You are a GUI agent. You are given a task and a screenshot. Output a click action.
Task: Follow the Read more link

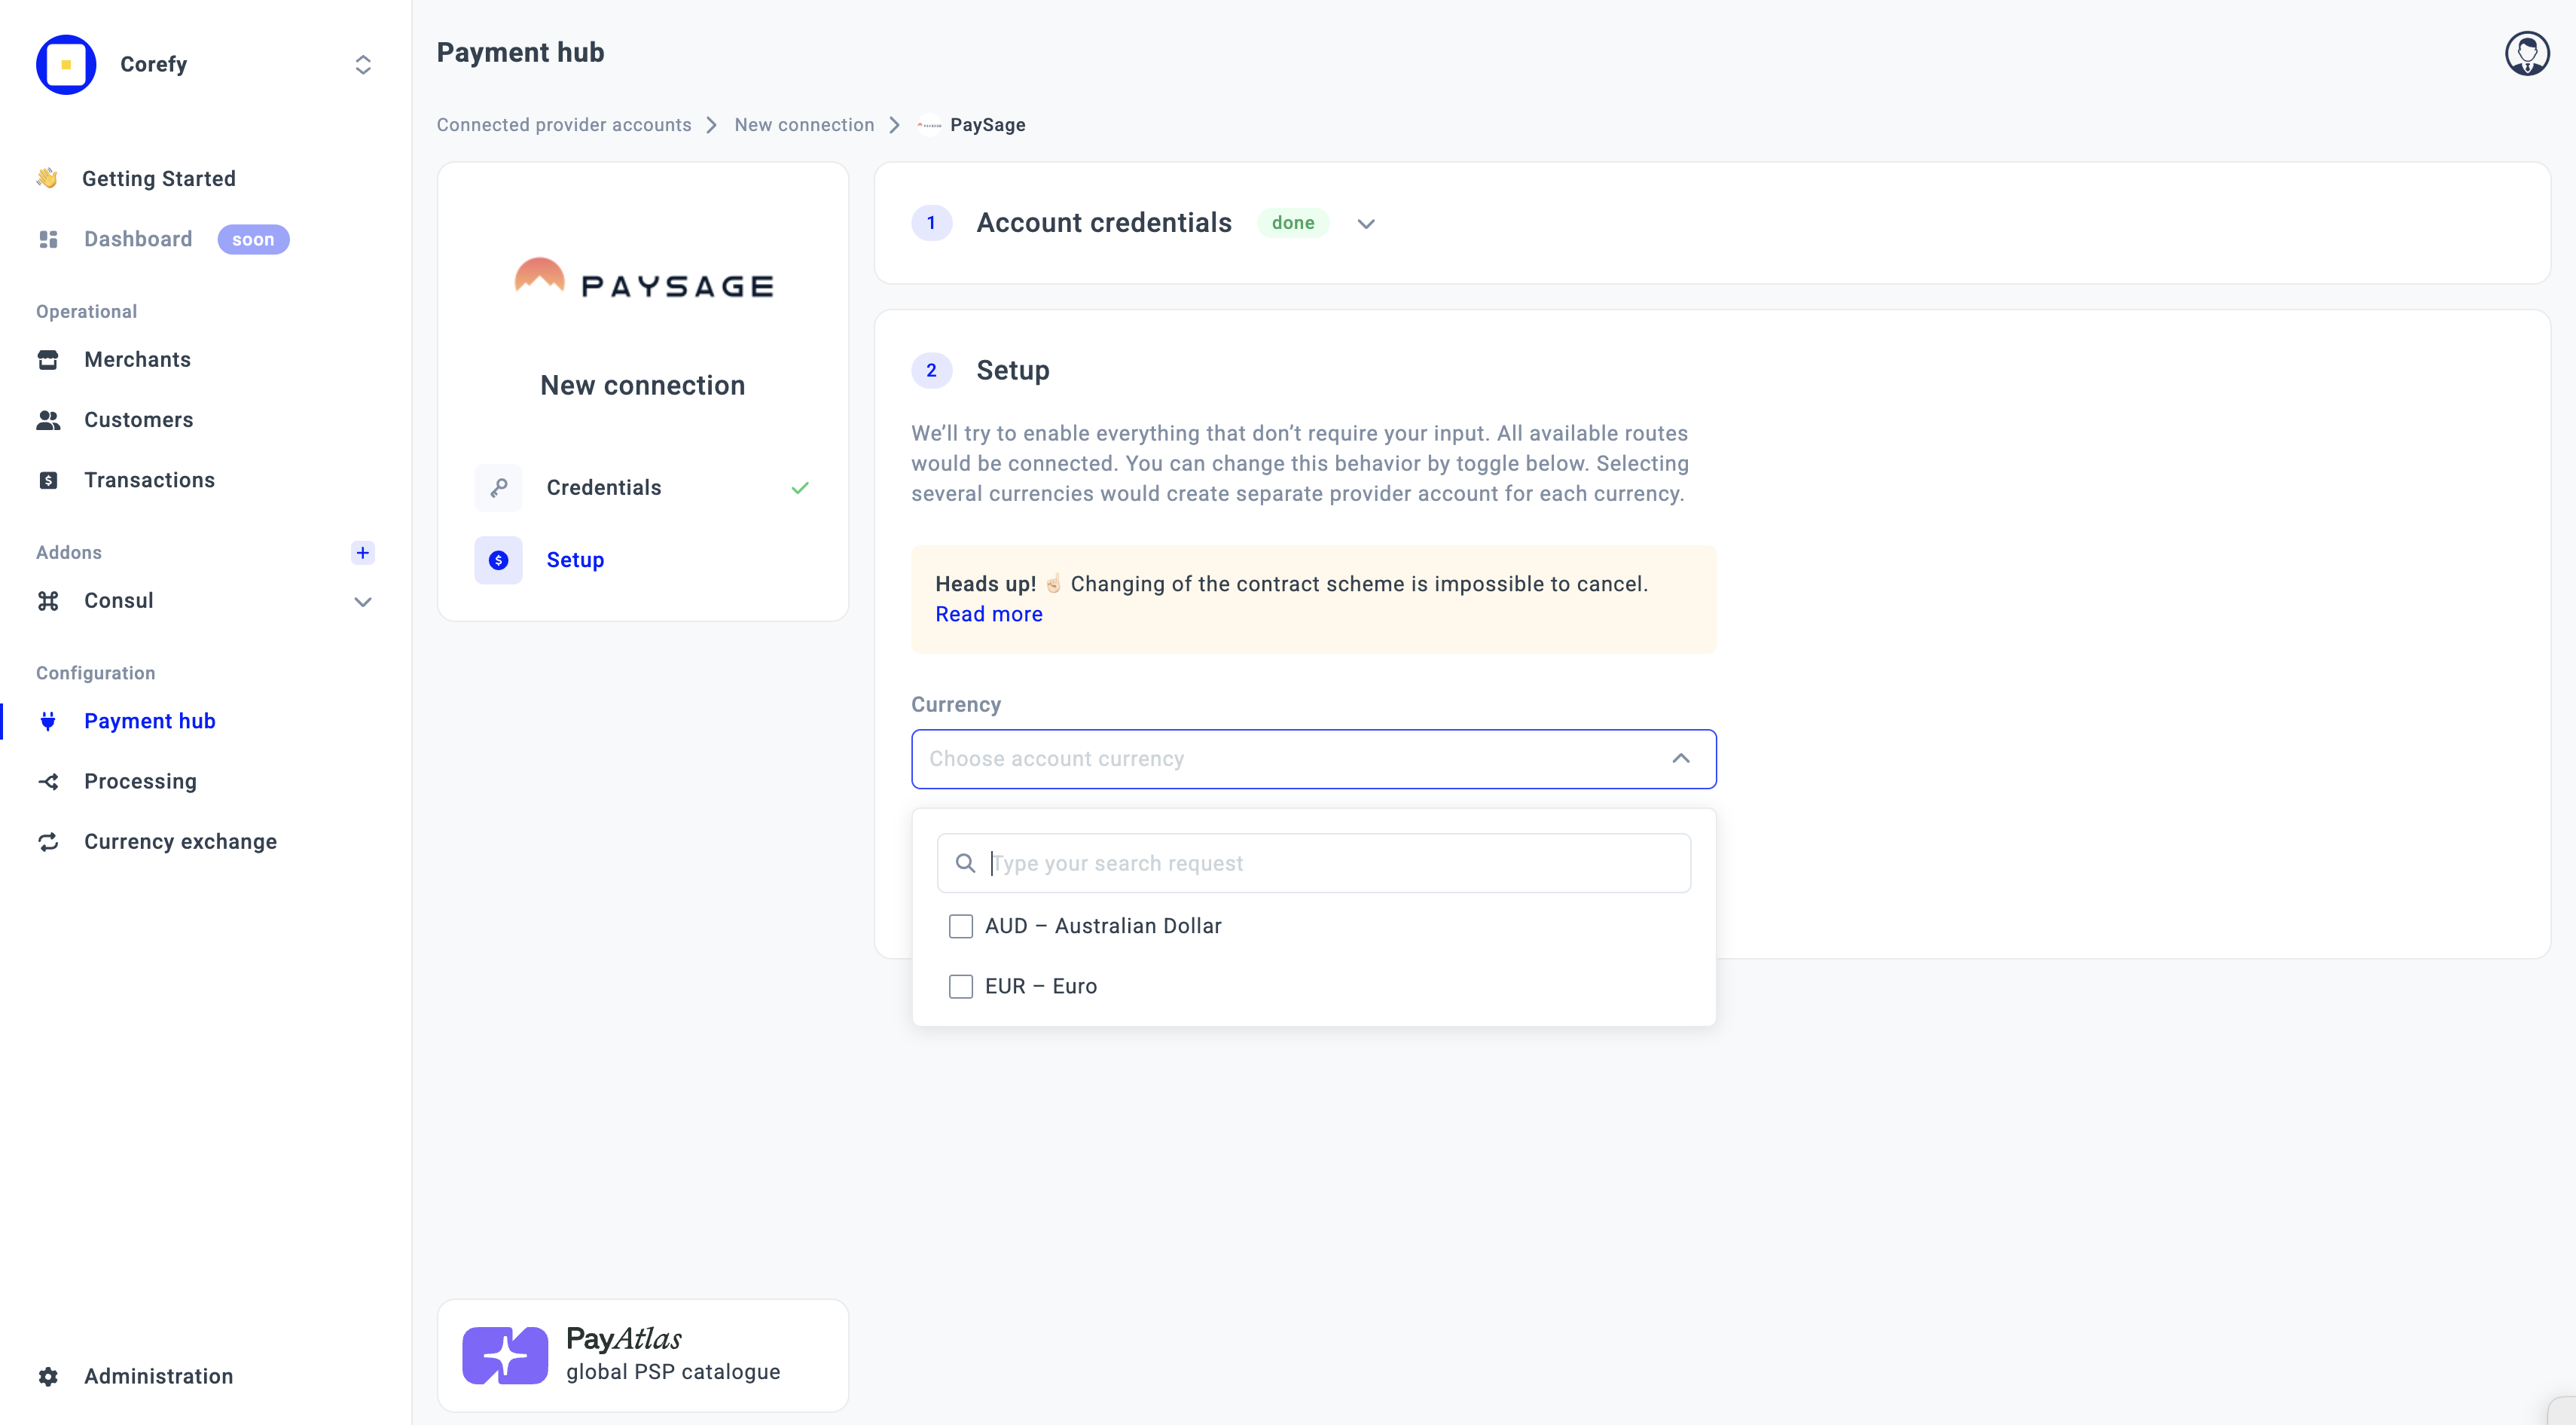point(988,614)
